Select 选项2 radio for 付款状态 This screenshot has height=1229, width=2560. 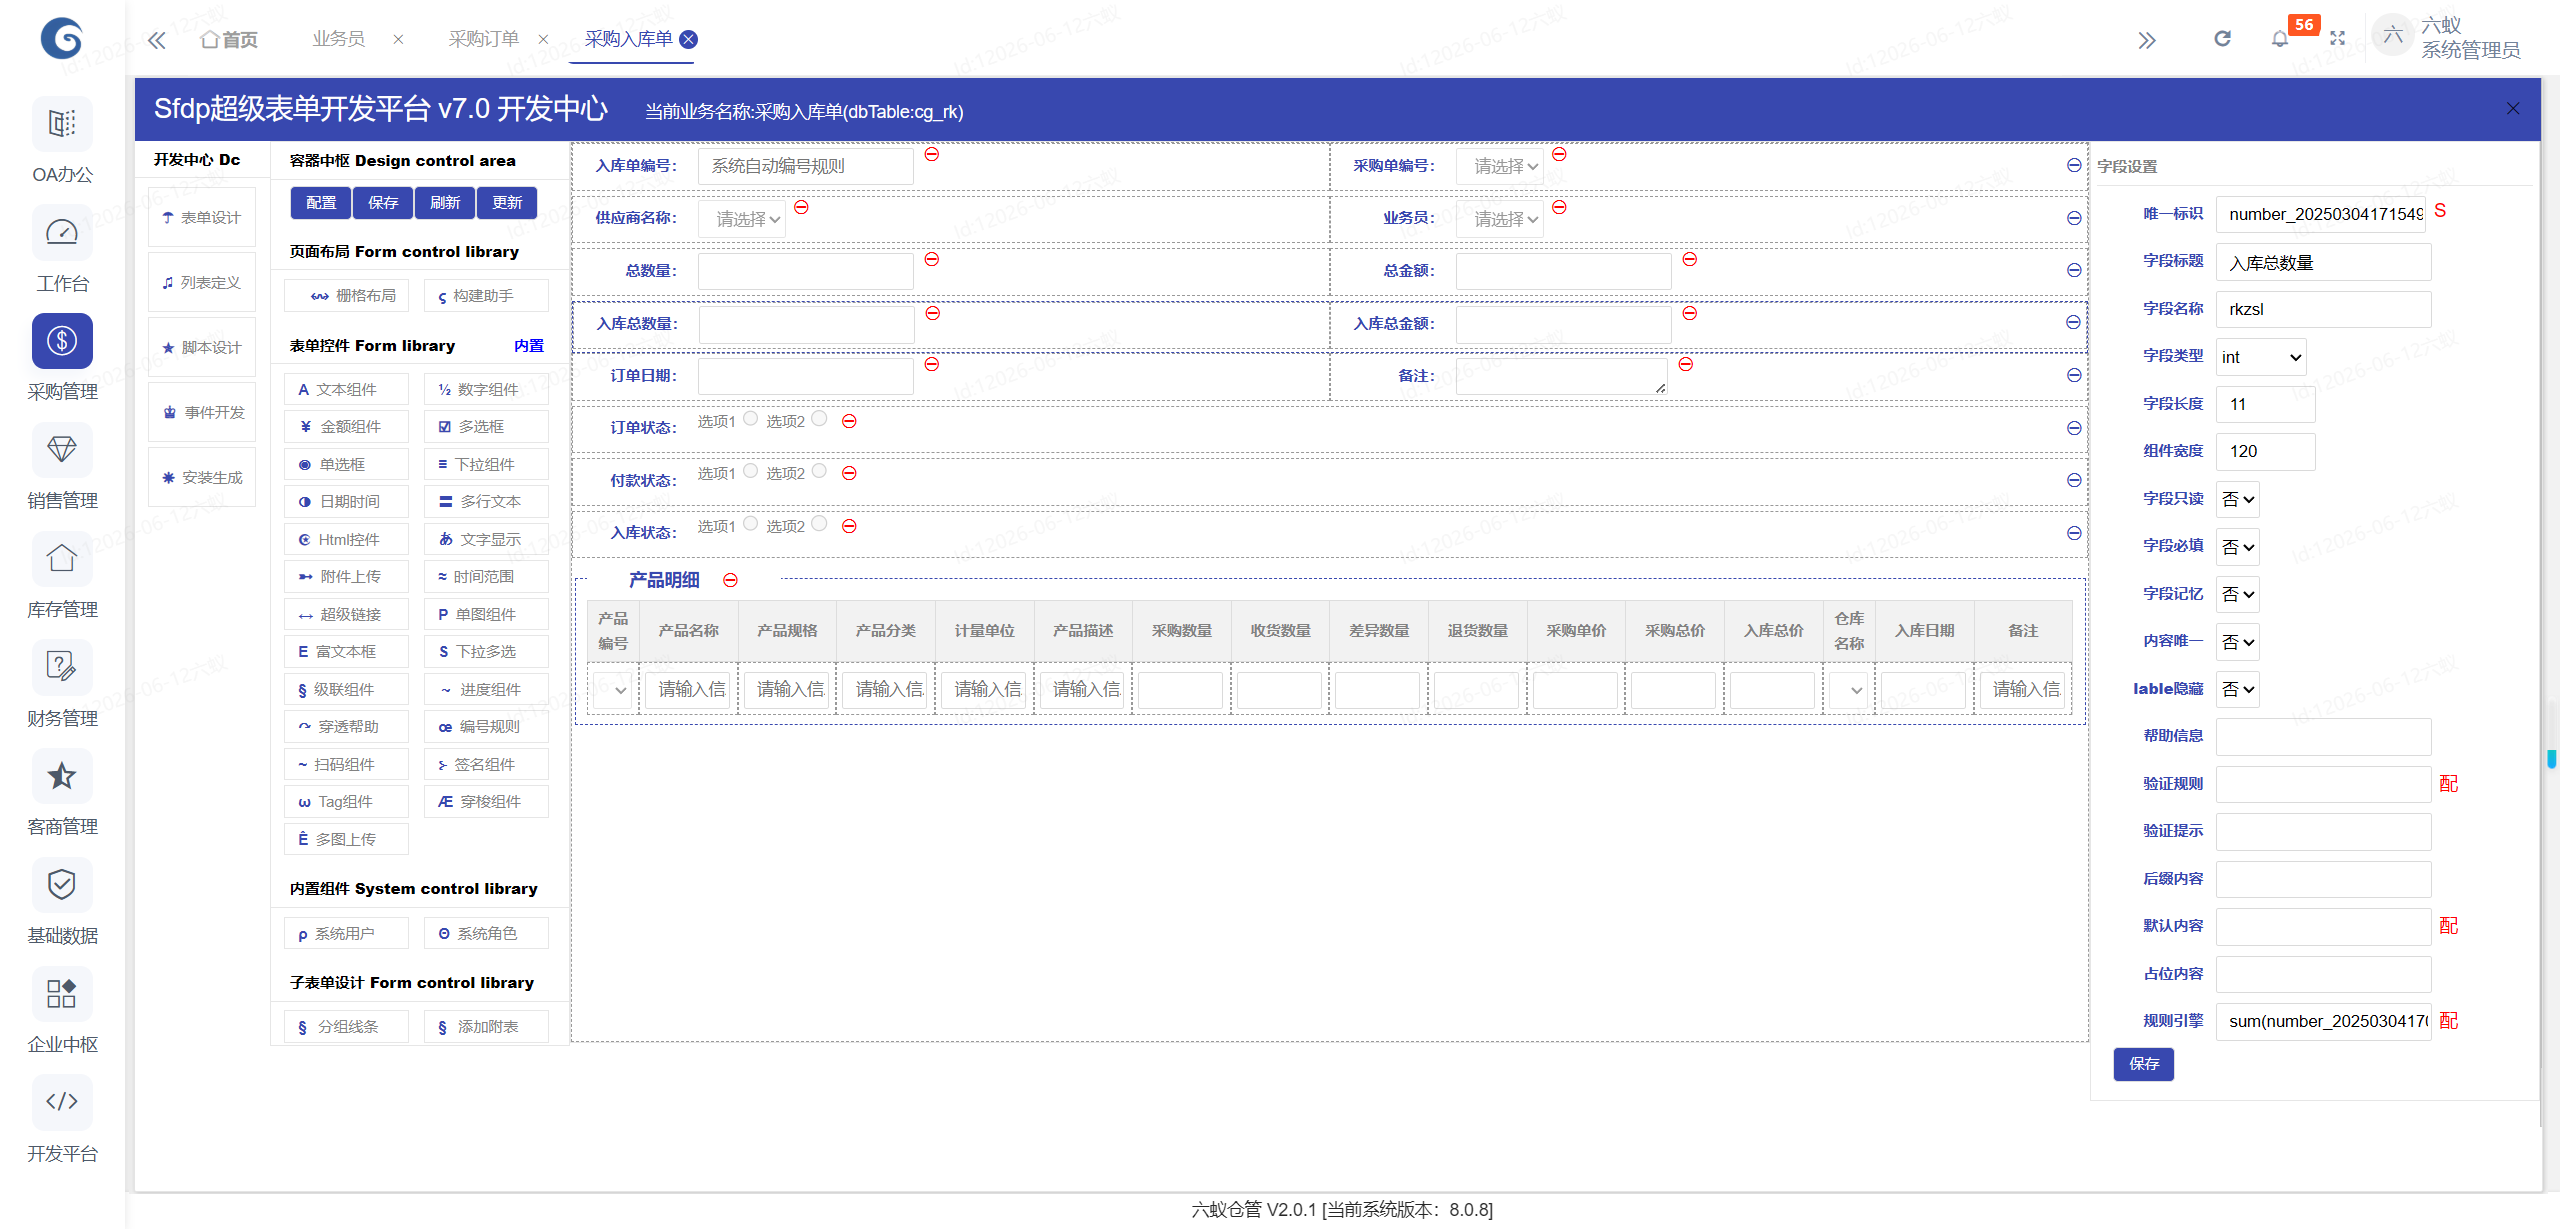tap(820, 471)
